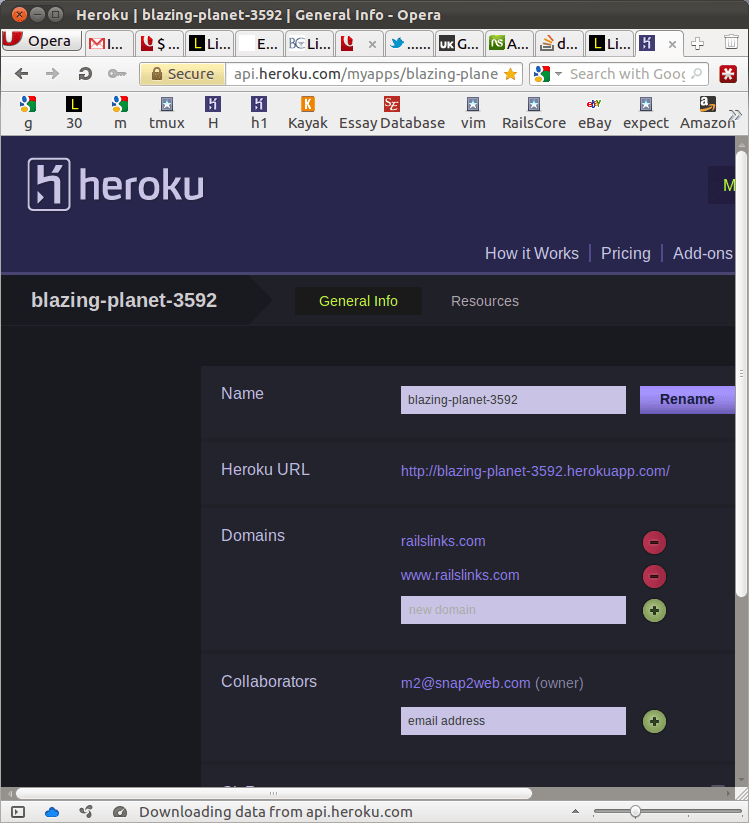Screen dimensions: 749x823
Task: Go back with the back arrow
Action: 22,74
